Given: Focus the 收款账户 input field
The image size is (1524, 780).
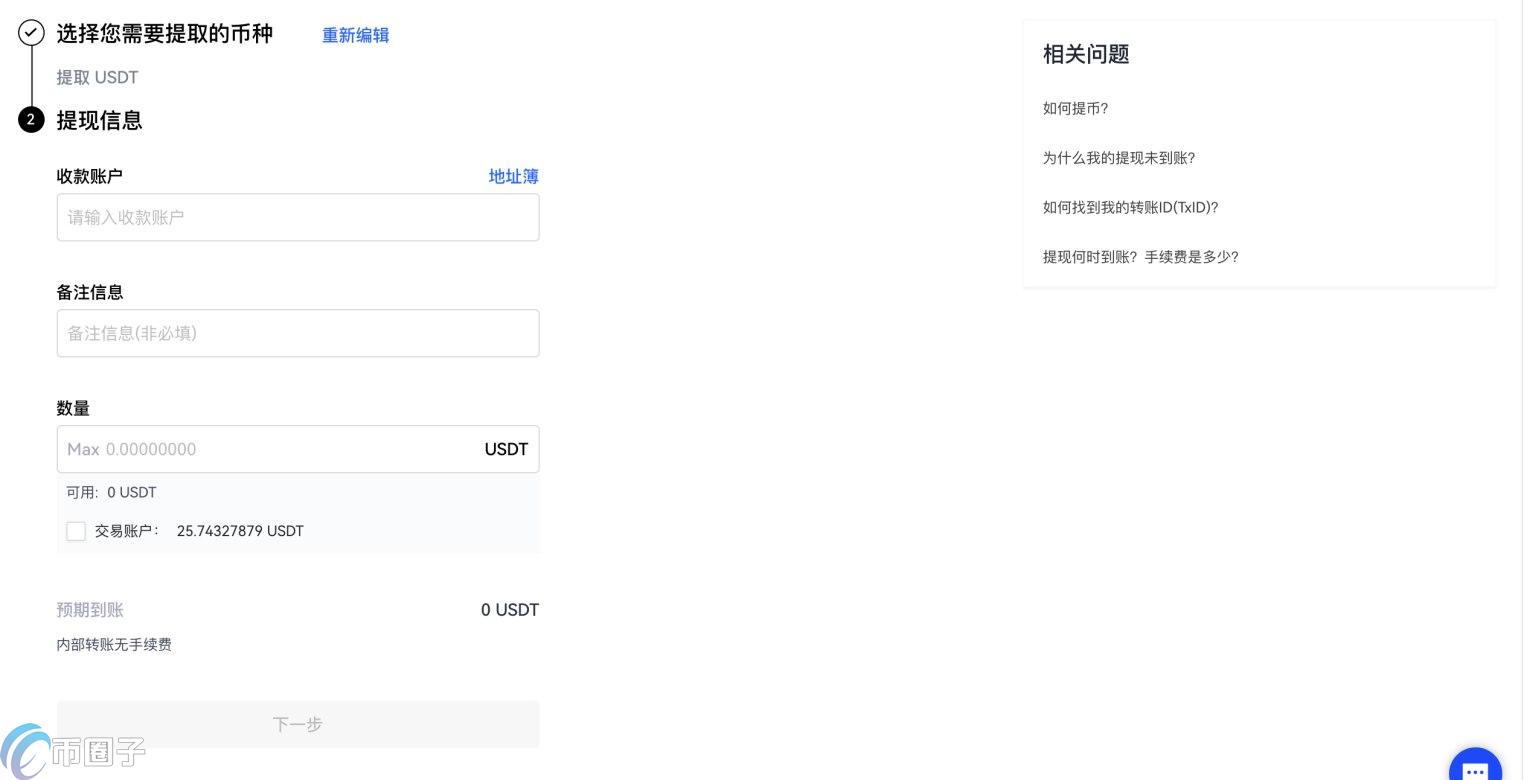Looking at the screenshot, I should [297, 217].
